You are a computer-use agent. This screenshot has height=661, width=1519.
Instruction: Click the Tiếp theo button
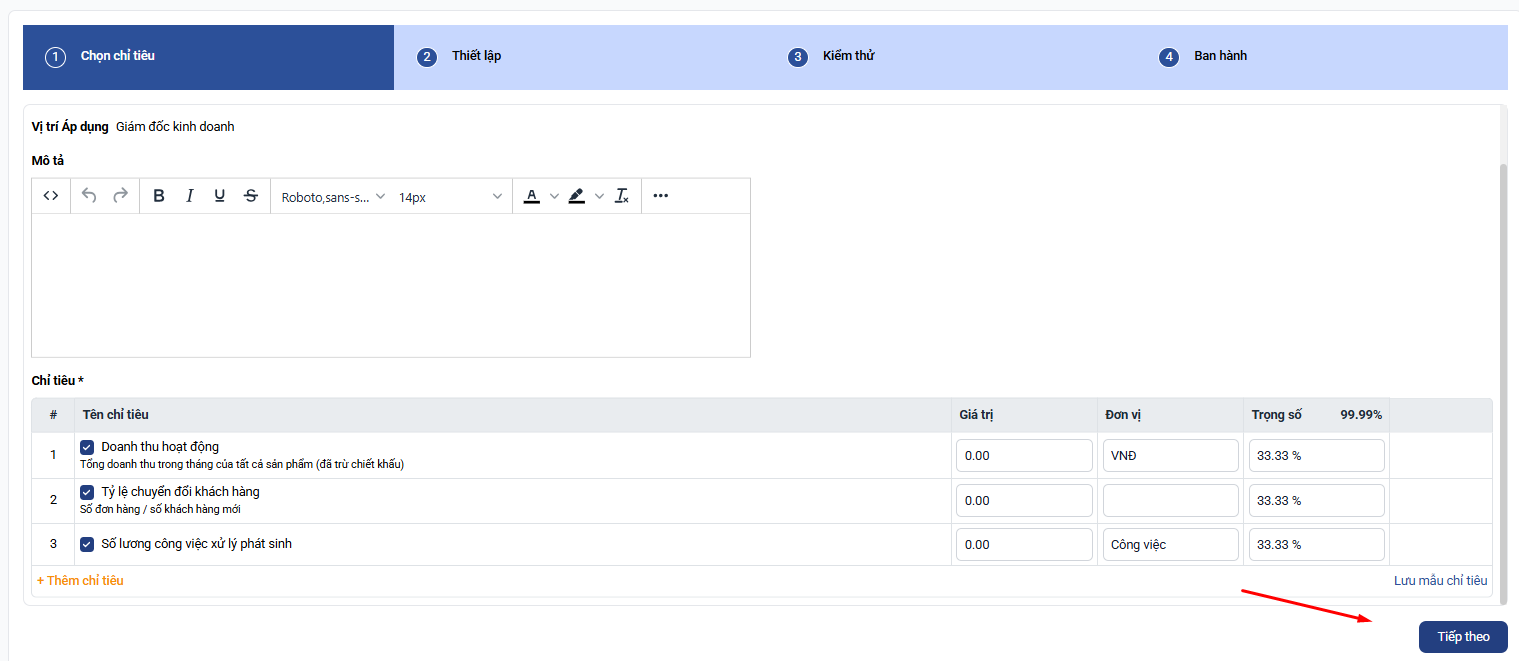[1462, 637]
